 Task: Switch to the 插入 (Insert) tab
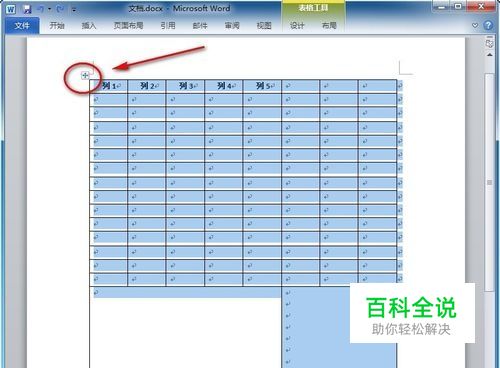tap(89, 25)
